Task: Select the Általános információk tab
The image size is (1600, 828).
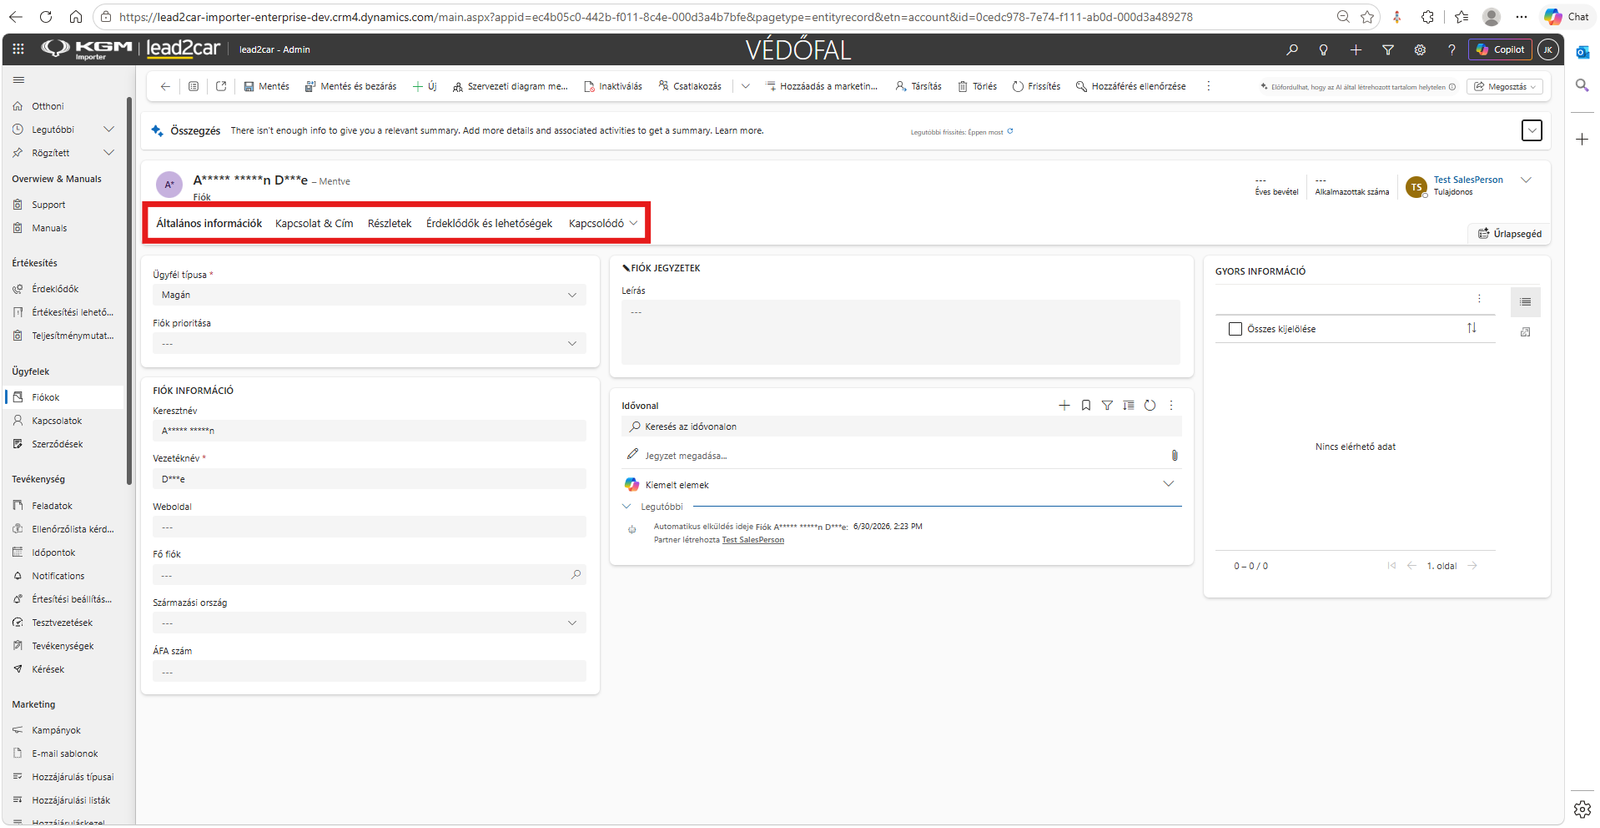Action: point(209,223)
